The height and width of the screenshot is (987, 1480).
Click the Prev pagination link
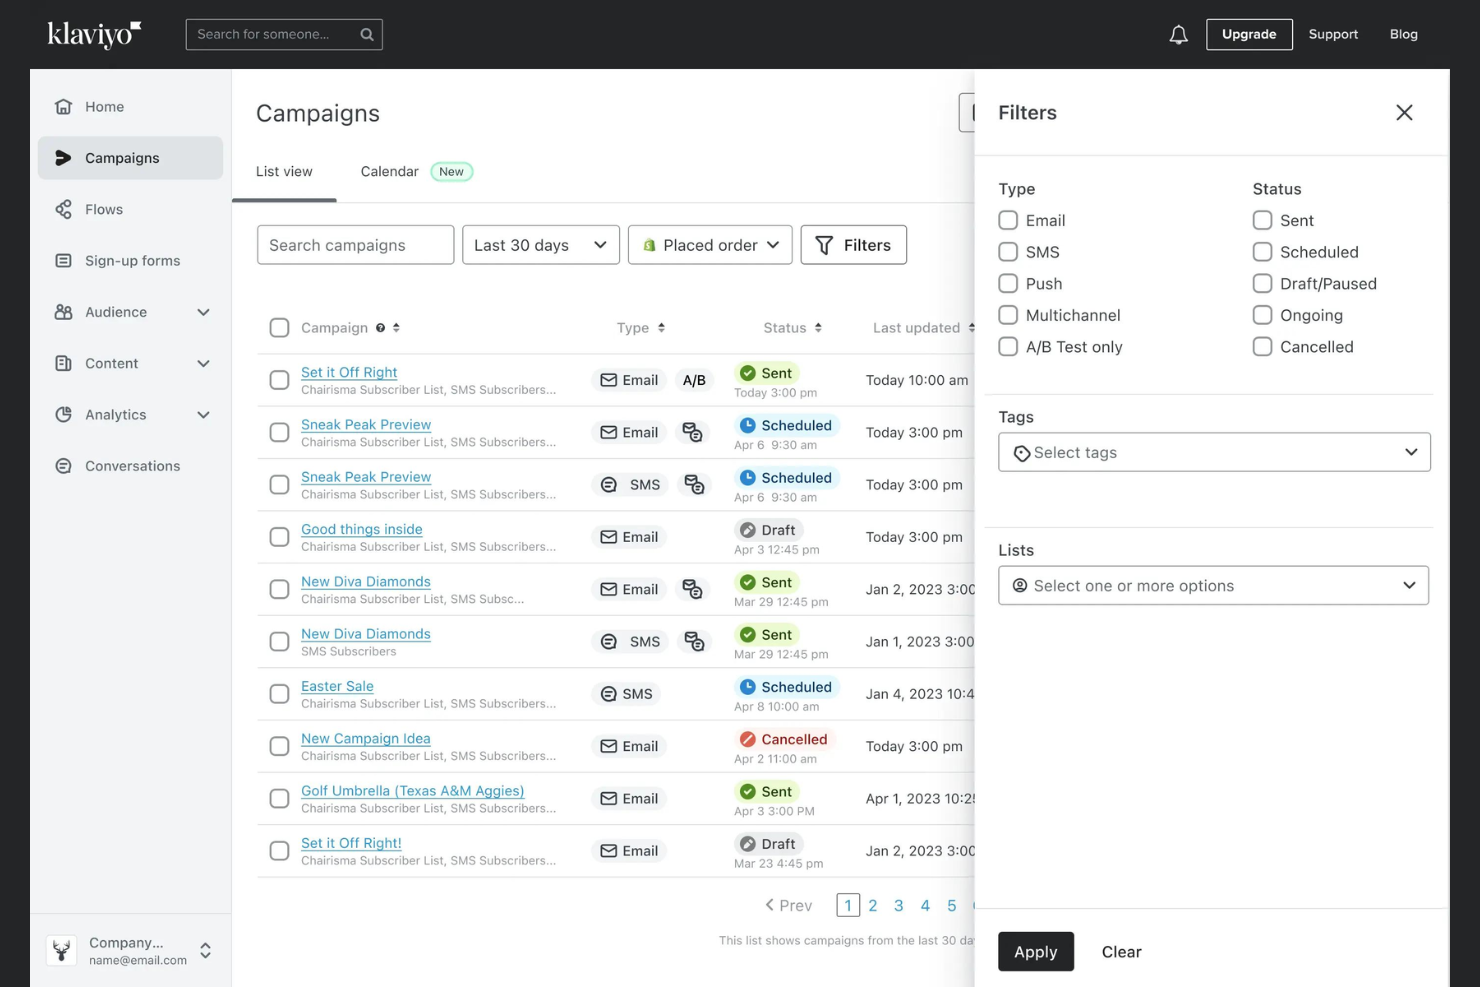pyautogui.click(x=789, y=906)
